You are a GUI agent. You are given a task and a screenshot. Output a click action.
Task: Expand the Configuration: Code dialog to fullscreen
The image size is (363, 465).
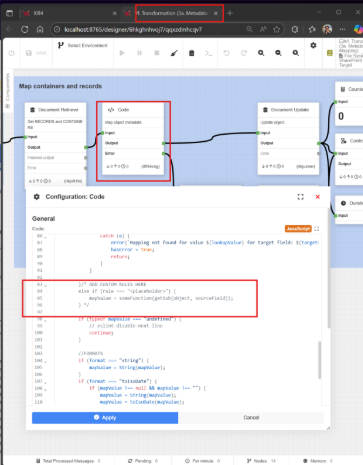coord(301,197)
